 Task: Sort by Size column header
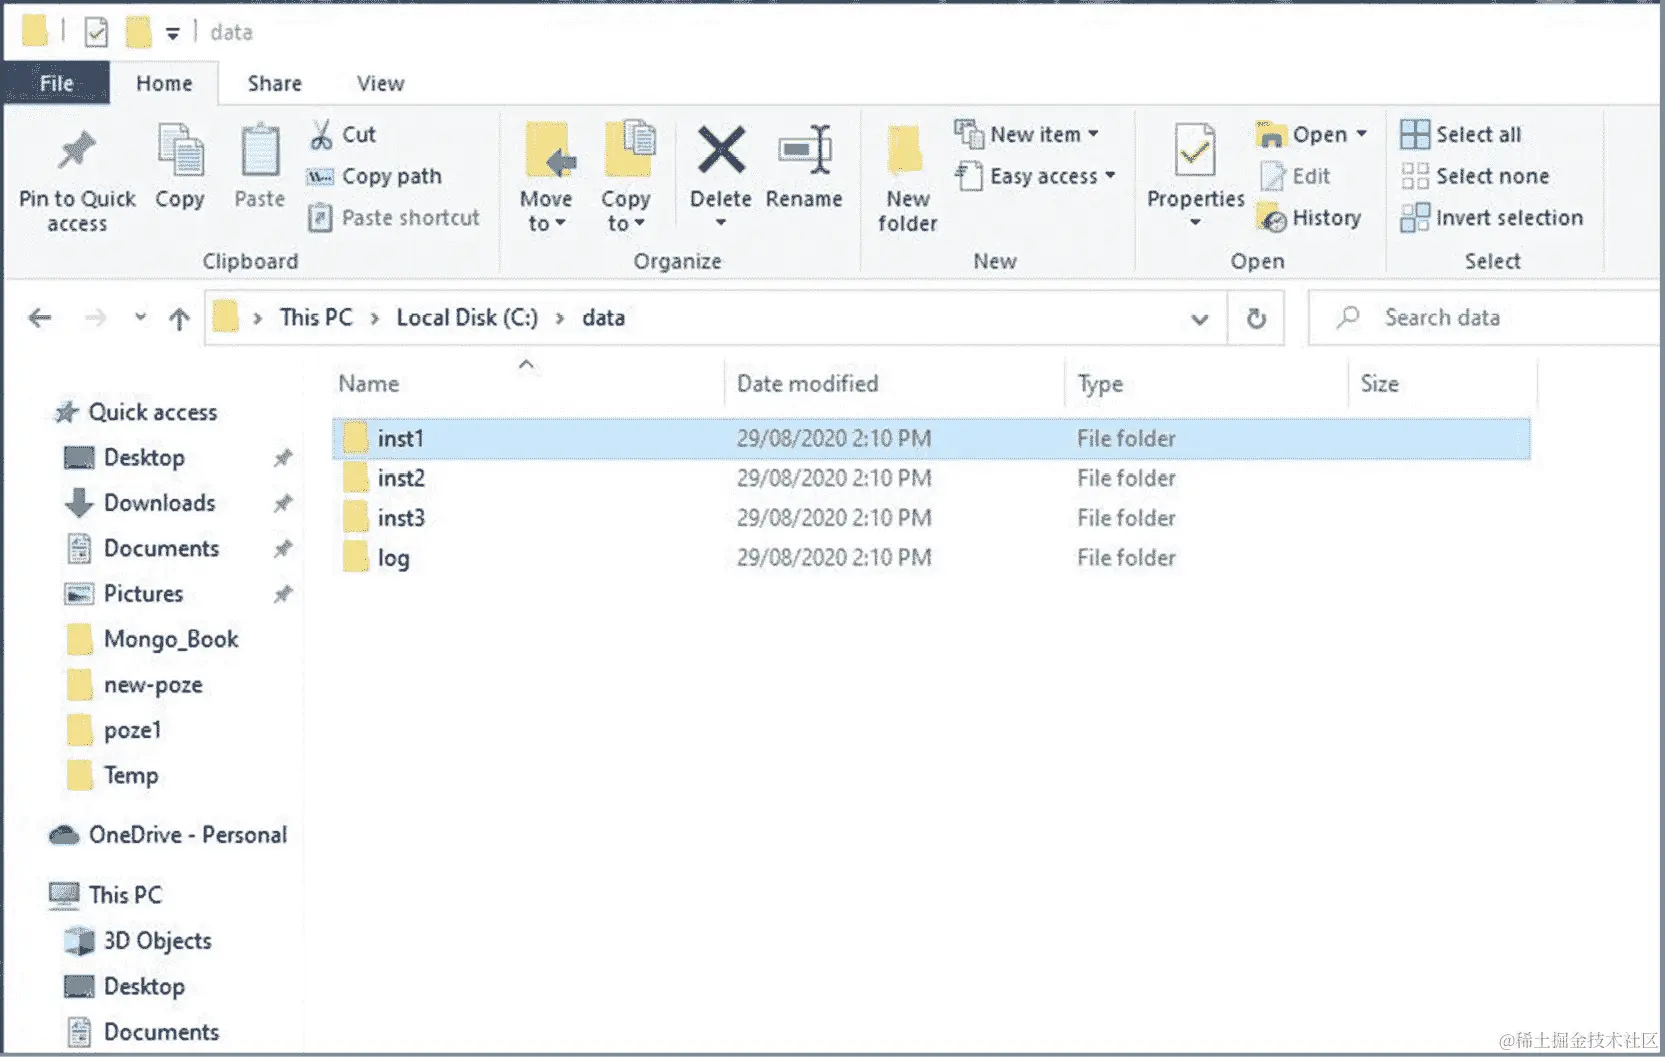[x=1379, y=383]
